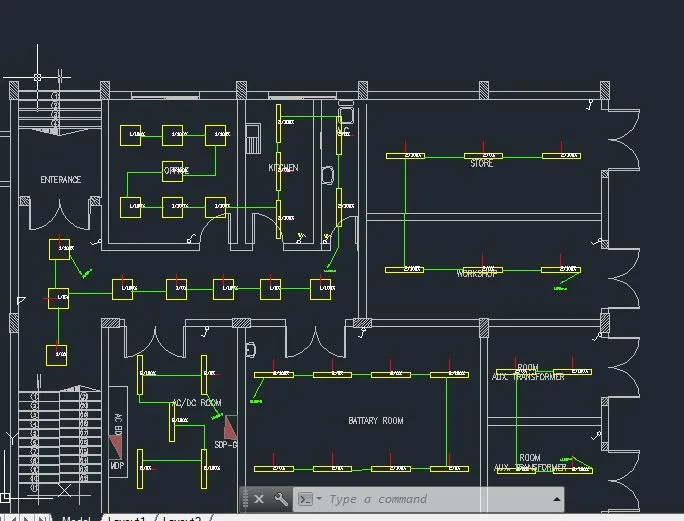Click the STORE room label

pos(482,164)
